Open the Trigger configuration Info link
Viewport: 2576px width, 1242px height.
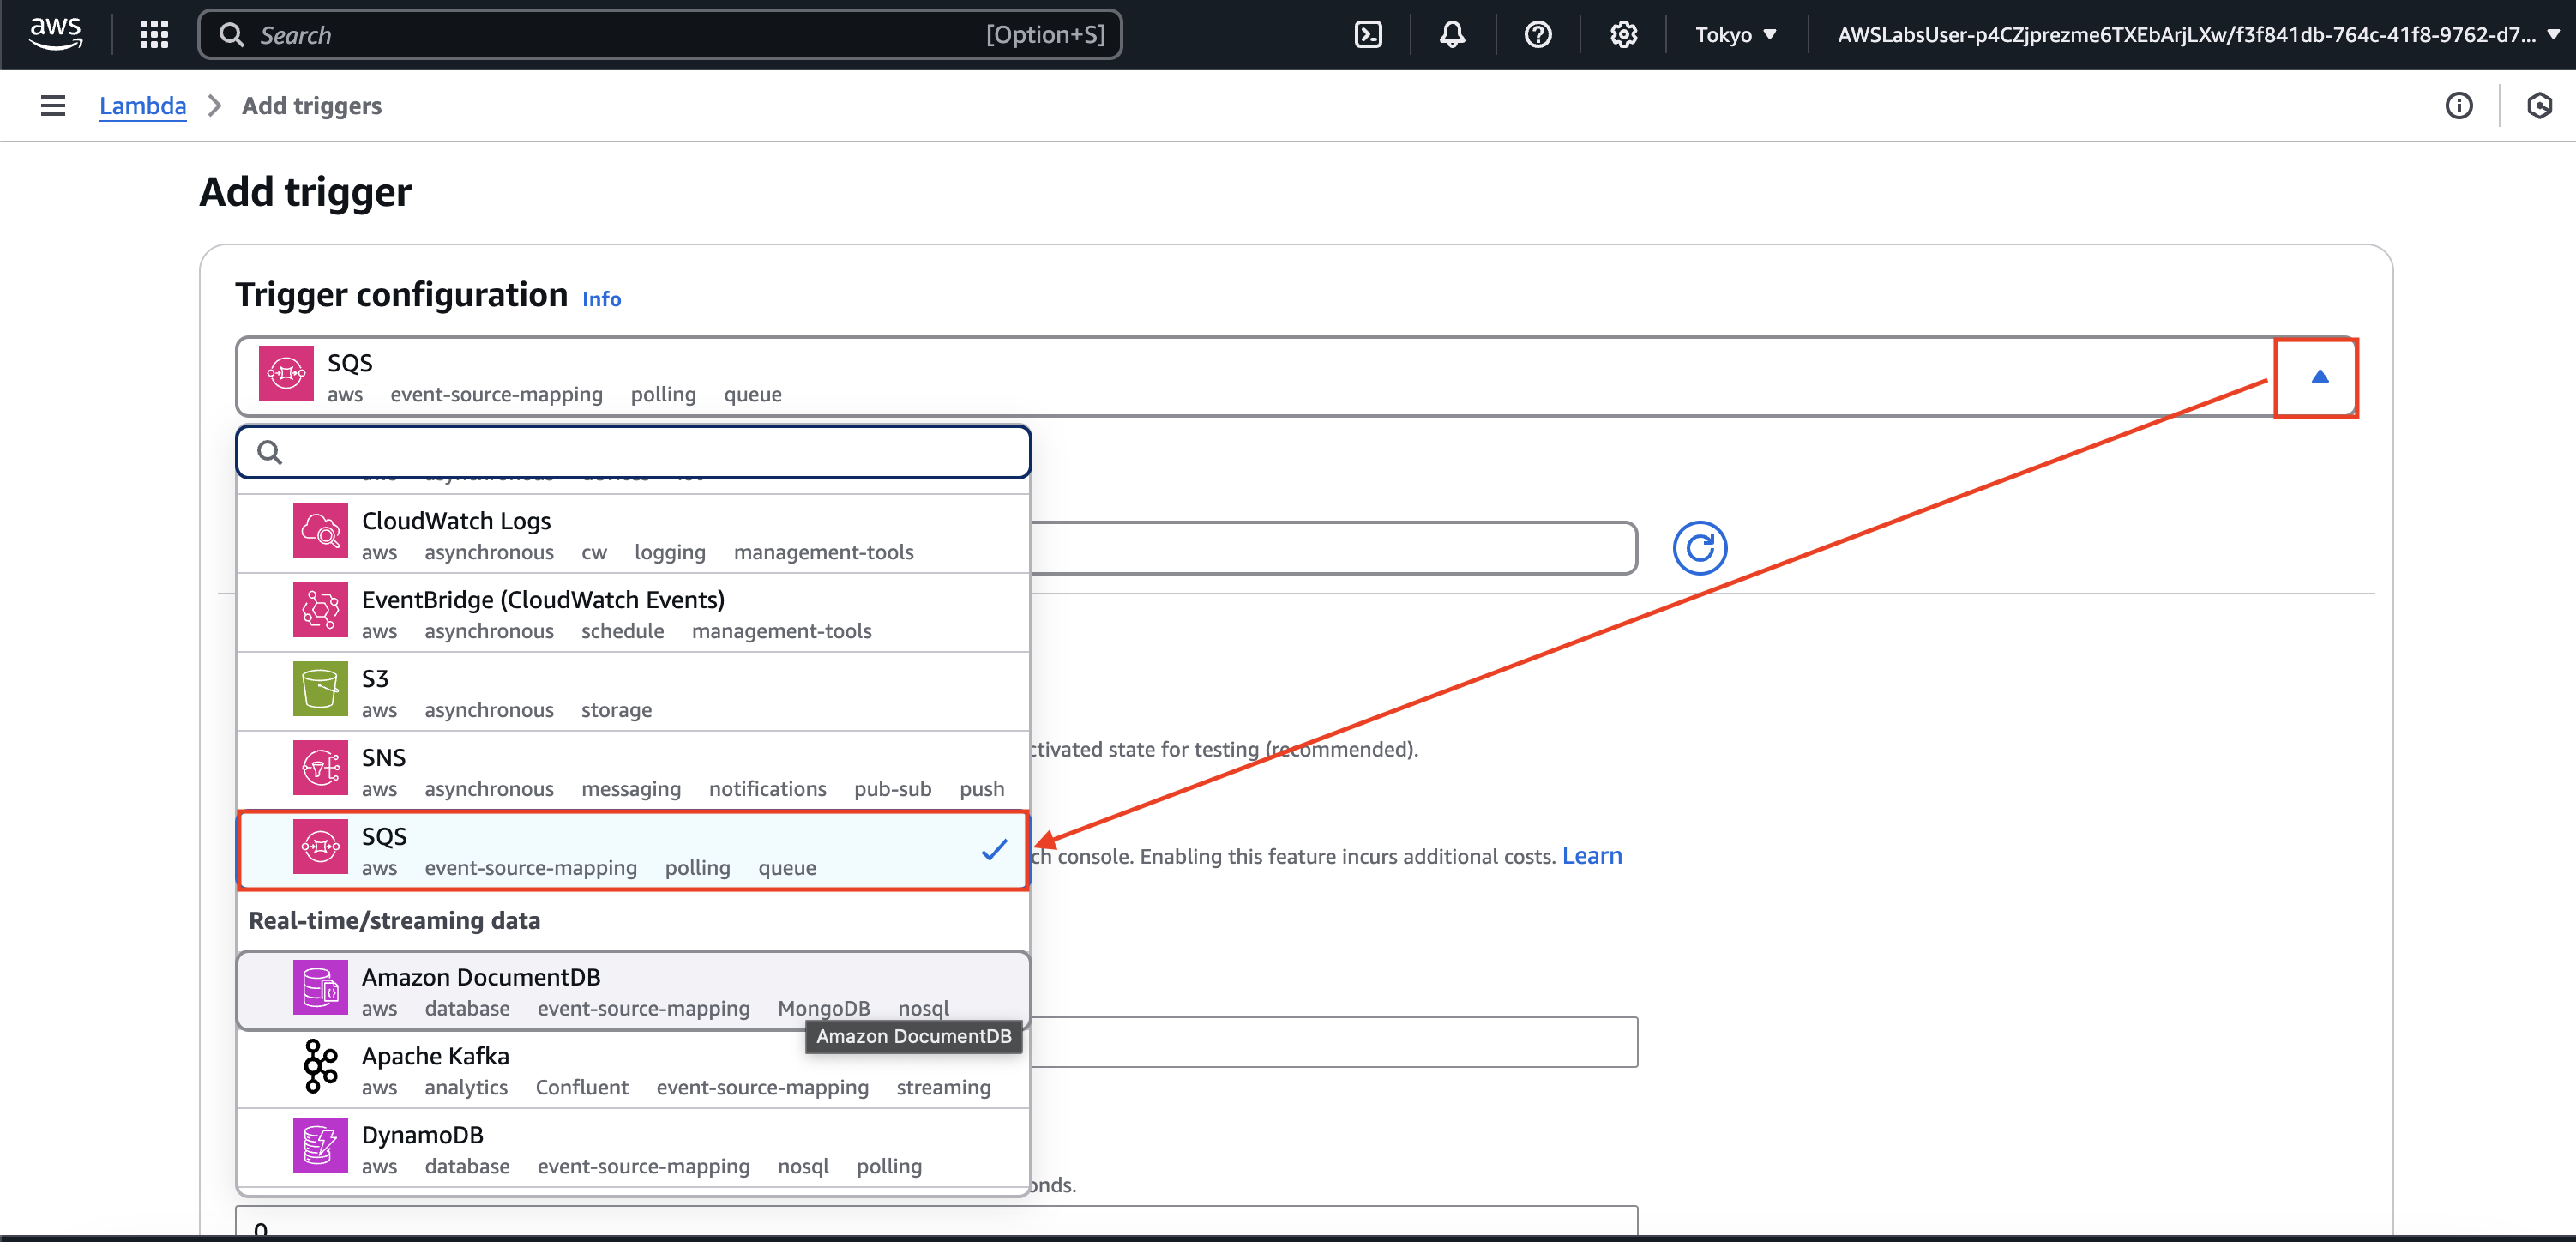(x=601, y=299)
